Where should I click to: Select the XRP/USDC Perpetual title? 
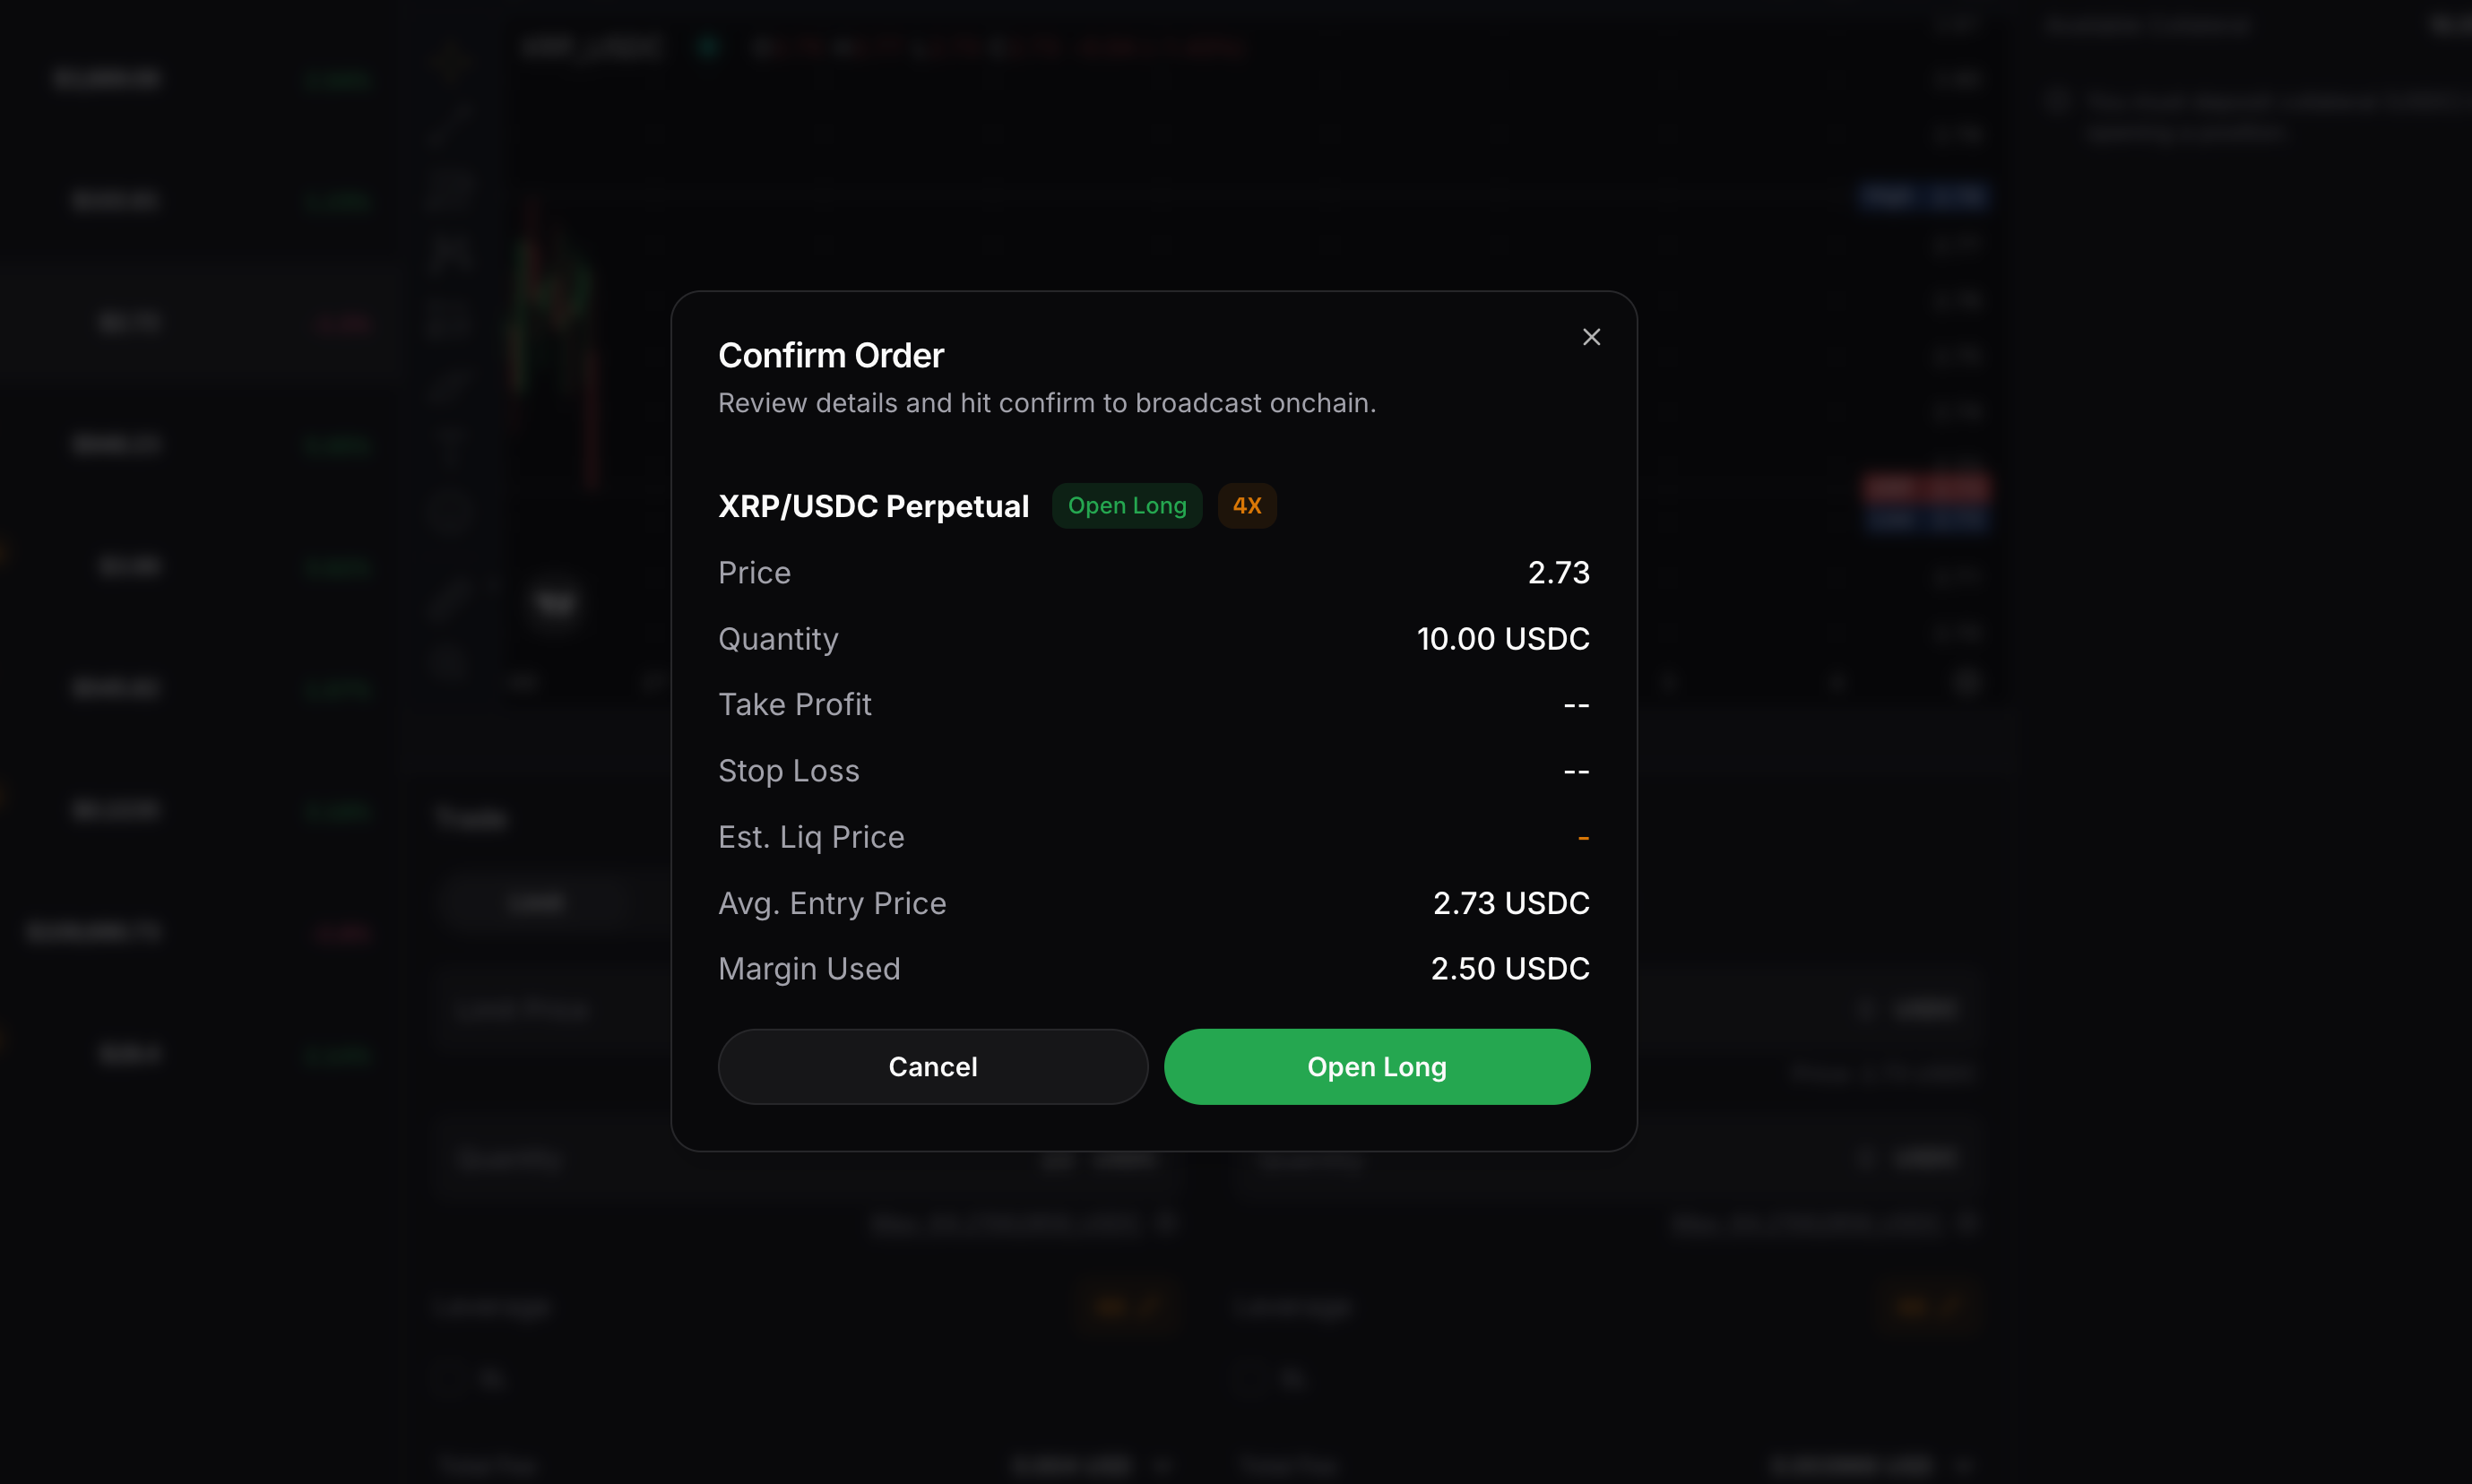[x=873, y=506]
